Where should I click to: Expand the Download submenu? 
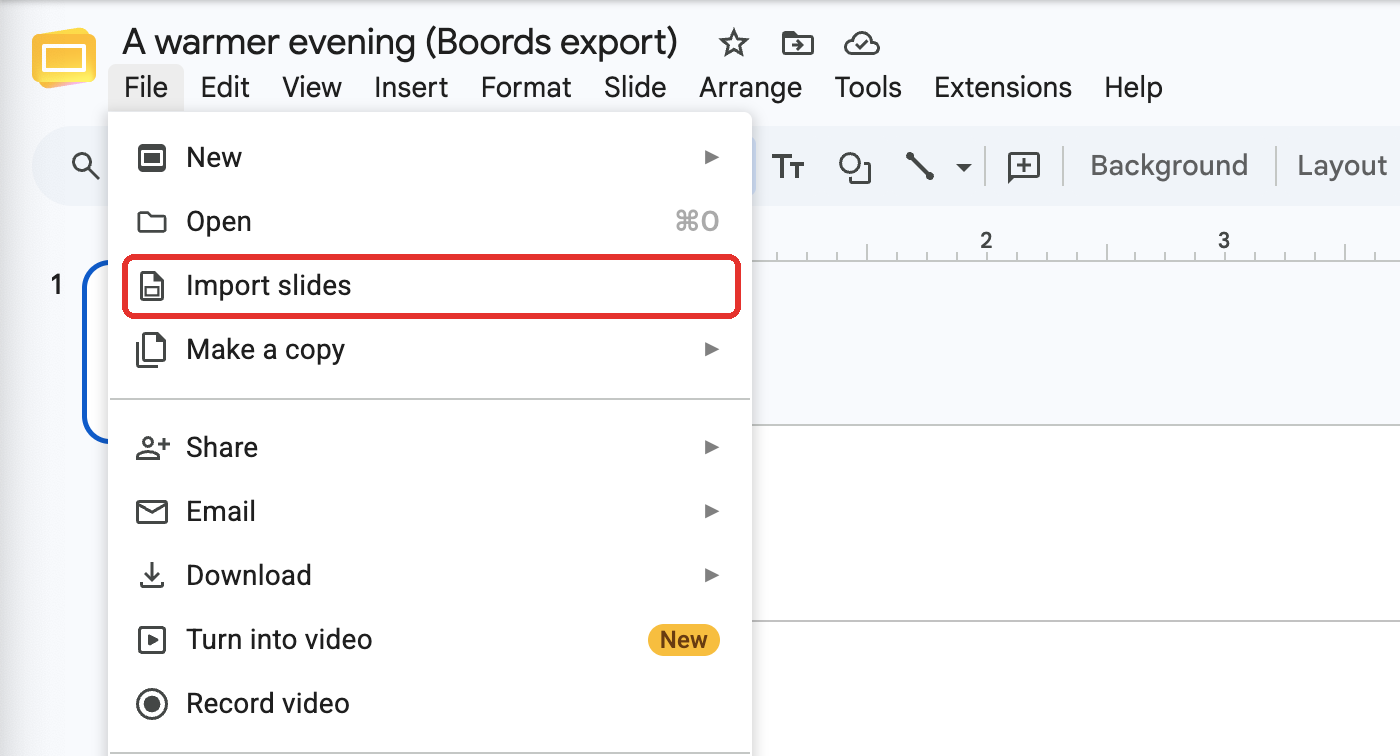(x=430, y=575)
